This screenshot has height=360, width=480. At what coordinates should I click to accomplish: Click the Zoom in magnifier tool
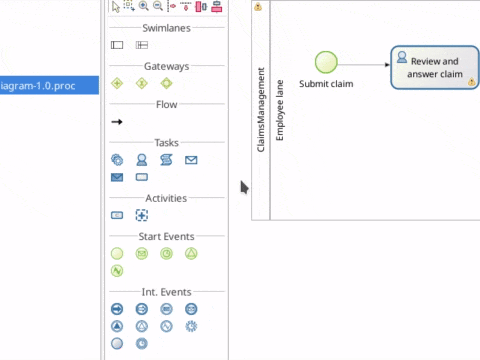pyautogui.click(x=144, y=6)
